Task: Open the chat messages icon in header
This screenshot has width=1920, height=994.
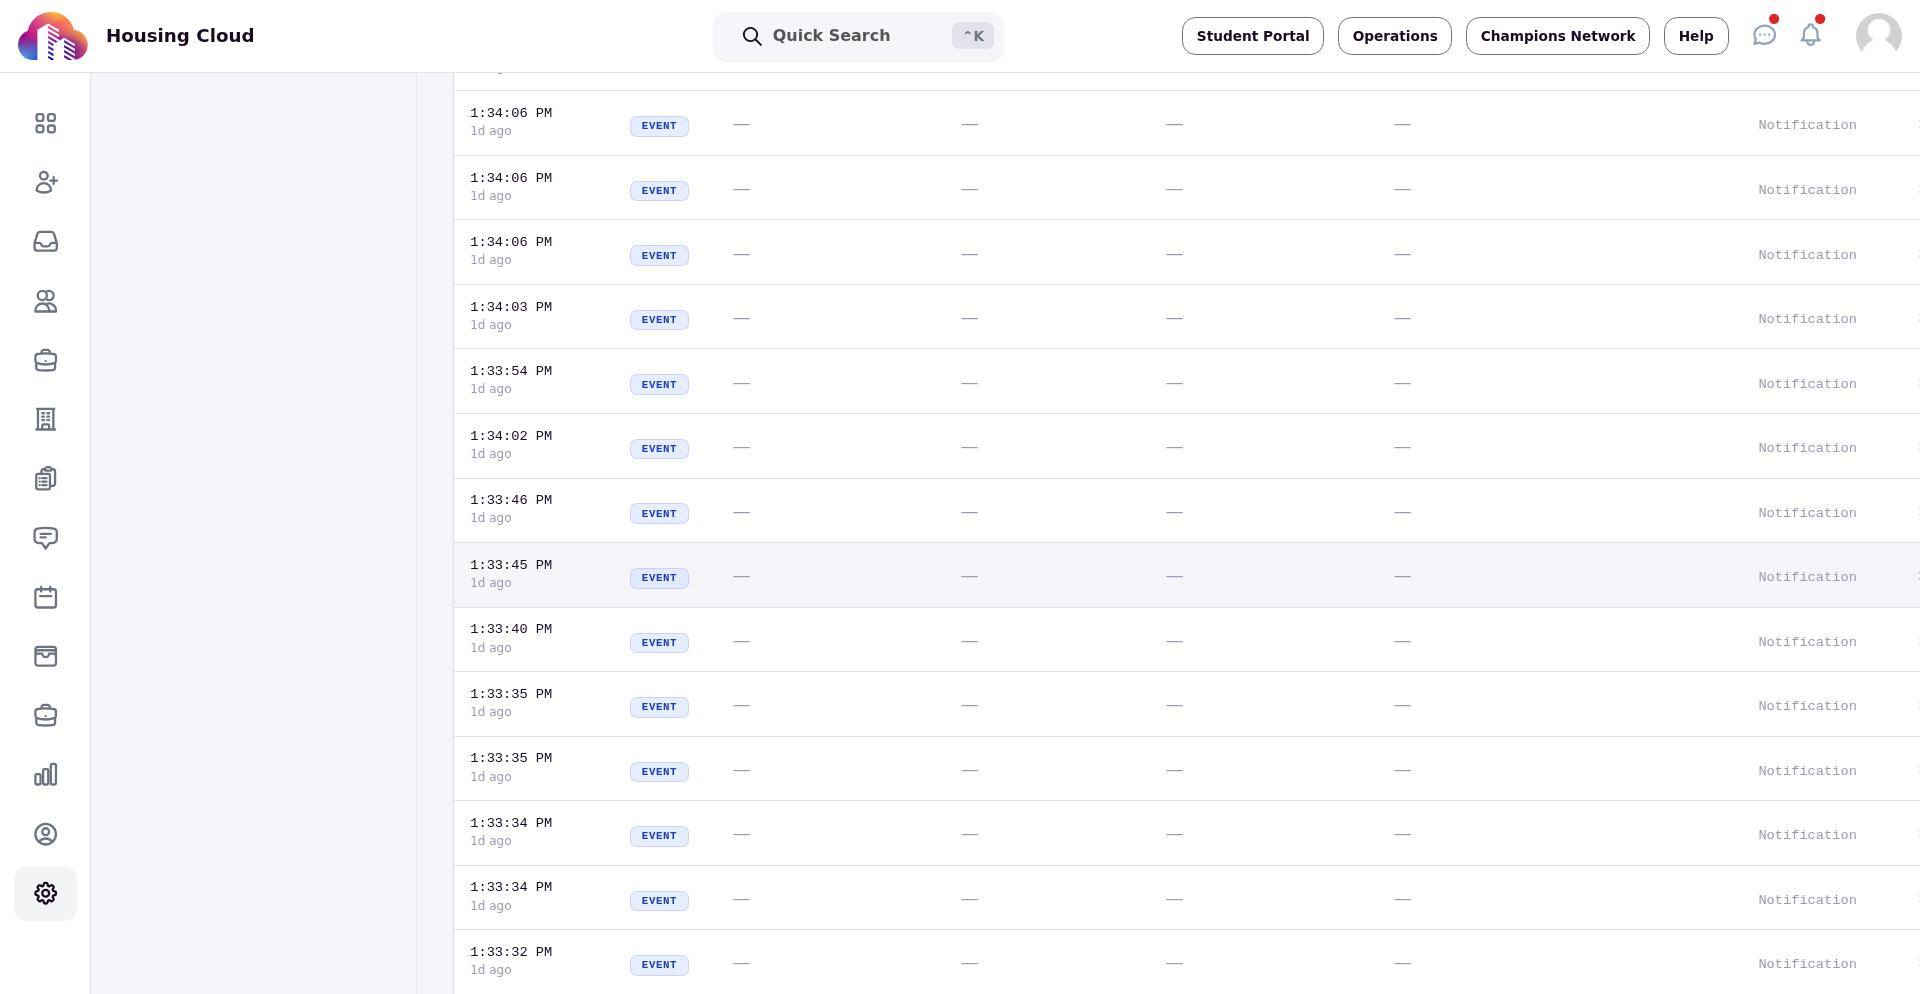Action: 1764,35
